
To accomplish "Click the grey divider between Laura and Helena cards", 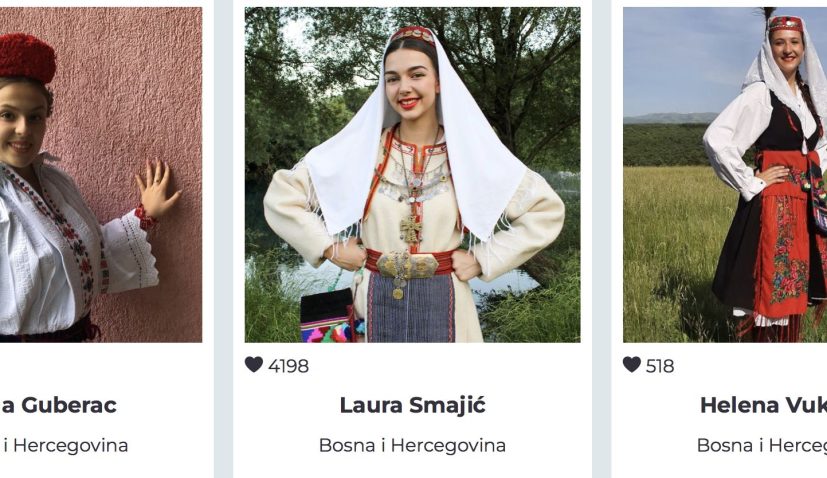I will point(601,239).
